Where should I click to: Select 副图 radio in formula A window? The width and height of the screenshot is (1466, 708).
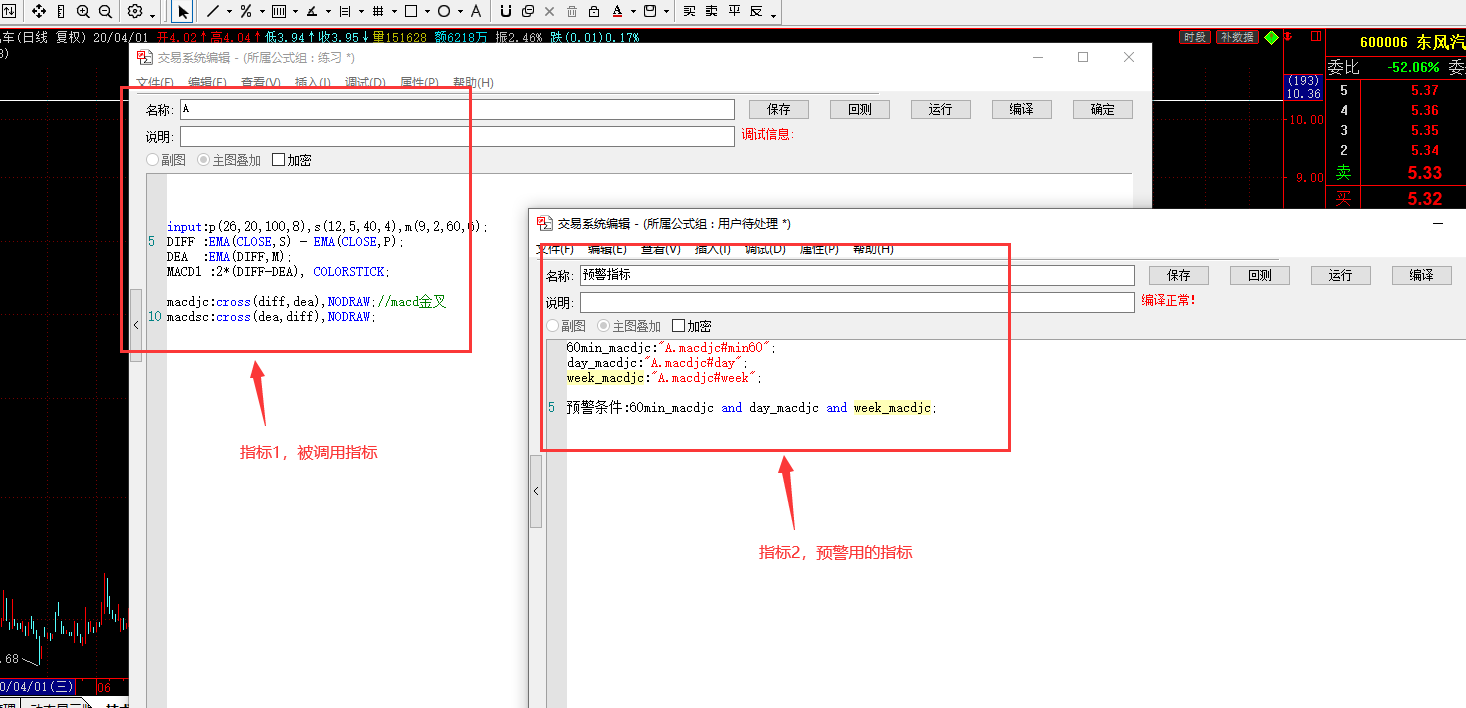tap(152, 160)
